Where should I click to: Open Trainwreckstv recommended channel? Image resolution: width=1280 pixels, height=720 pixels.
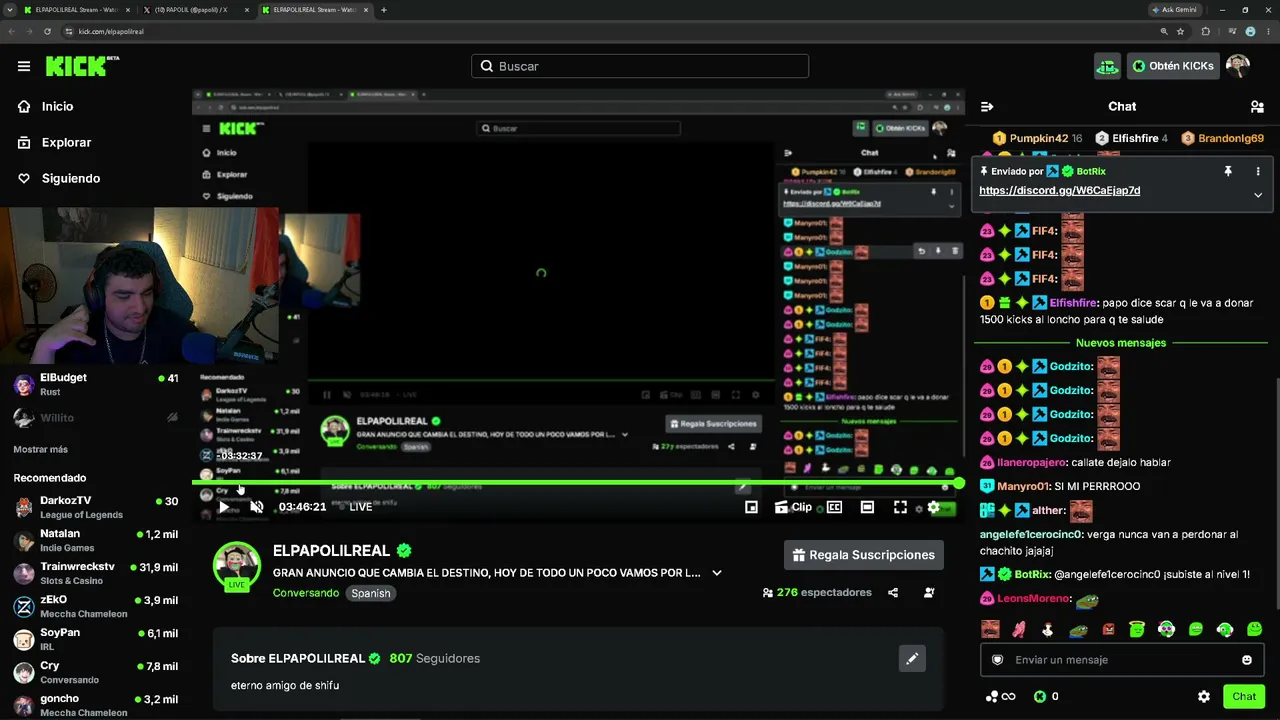click(95, 573)
